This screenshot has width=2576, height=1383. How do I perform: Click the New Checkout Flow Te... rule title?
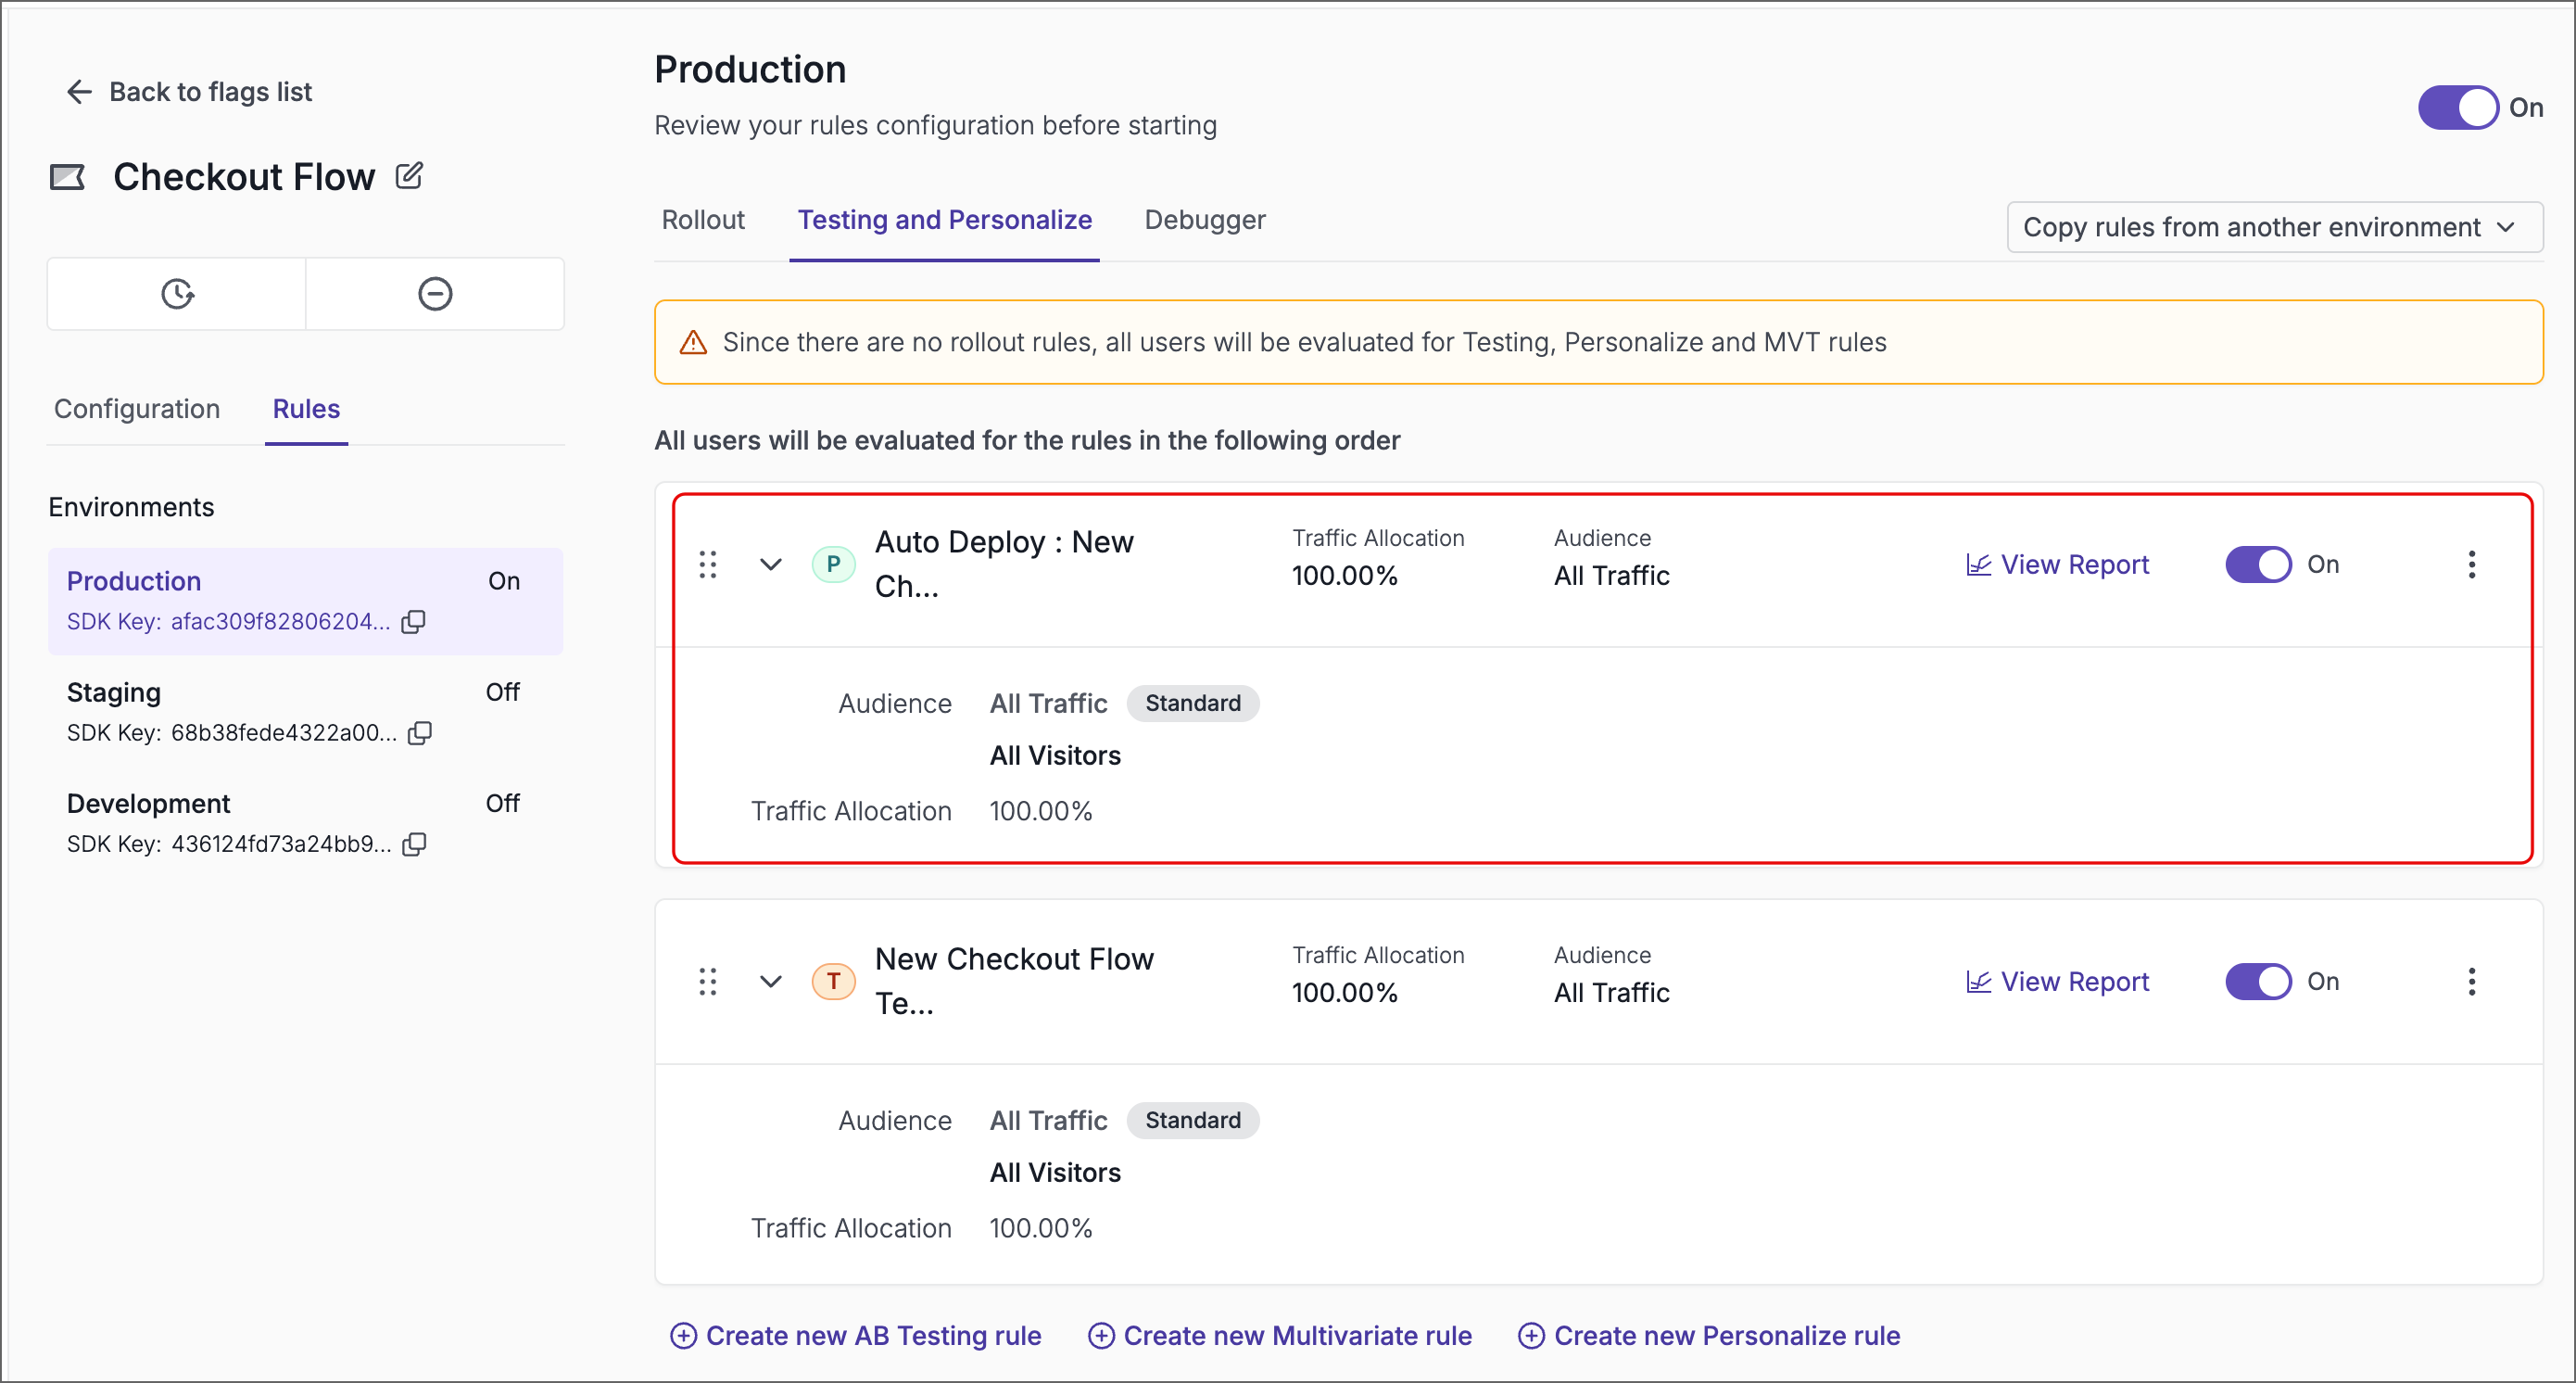click(1014, 981)
